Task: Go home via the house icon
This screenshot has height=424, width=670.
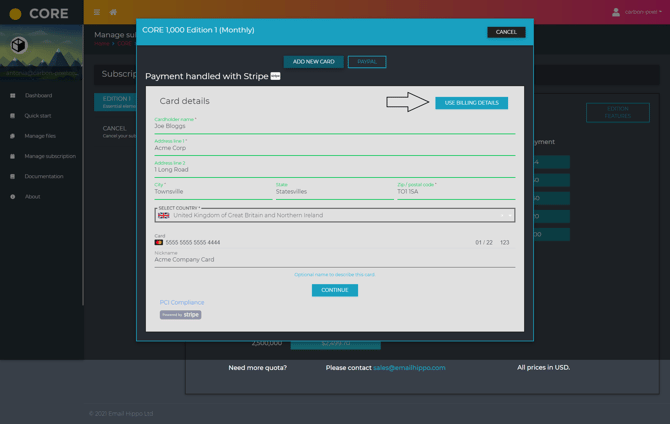Action: point(113,12)
